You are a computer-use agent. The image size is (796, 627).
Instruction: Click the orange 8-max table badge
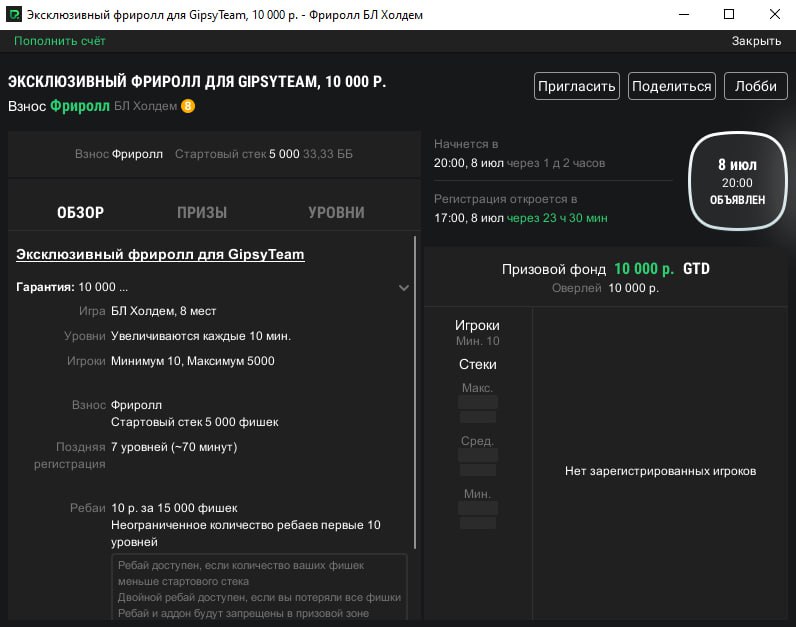point(188,106)
